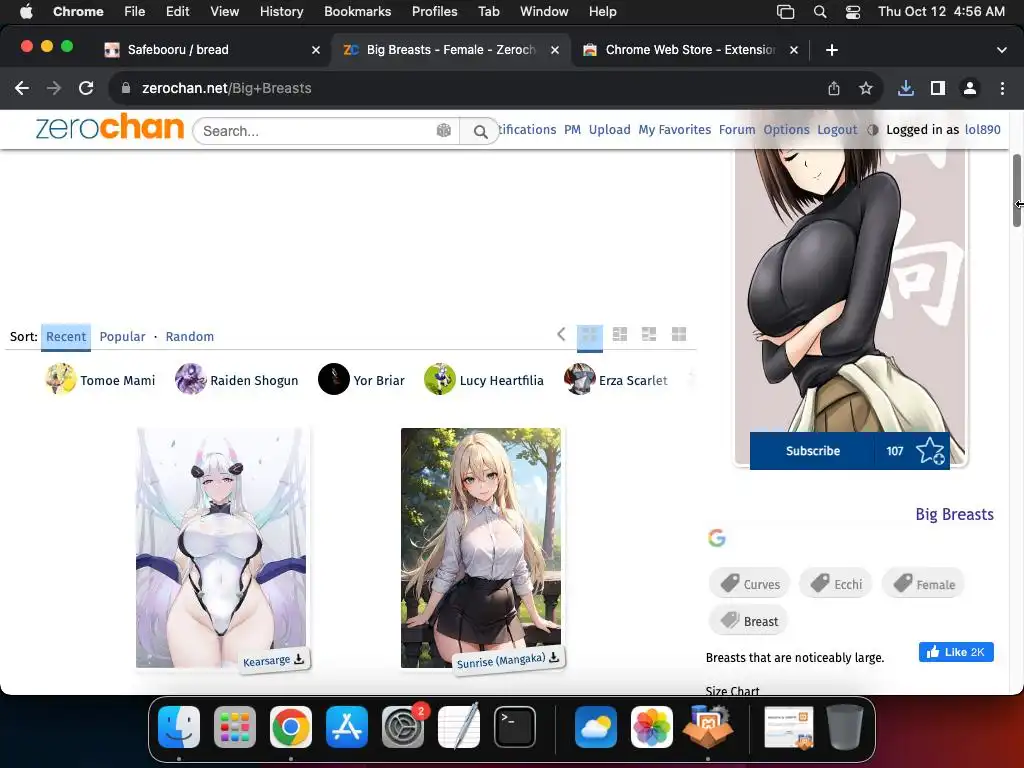
Task: Click the search magnifier button
Action: point(480,131)
